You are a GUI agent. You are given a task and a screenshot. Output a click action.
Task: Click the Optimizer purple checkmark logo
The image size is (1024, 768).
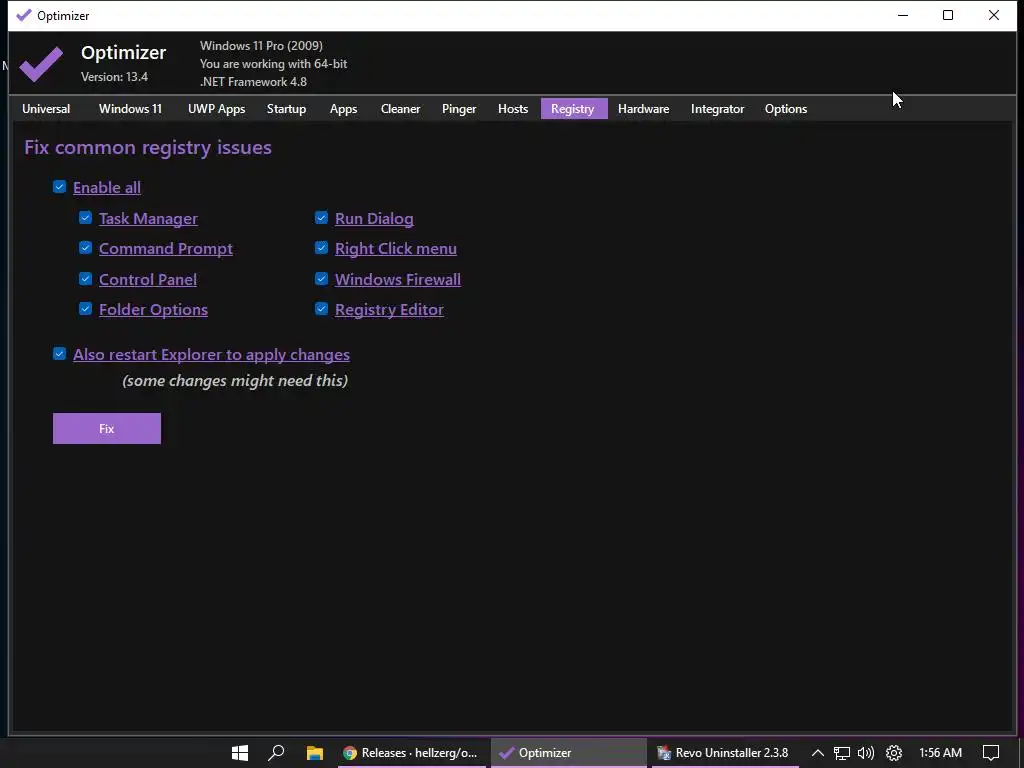[41, 64]
